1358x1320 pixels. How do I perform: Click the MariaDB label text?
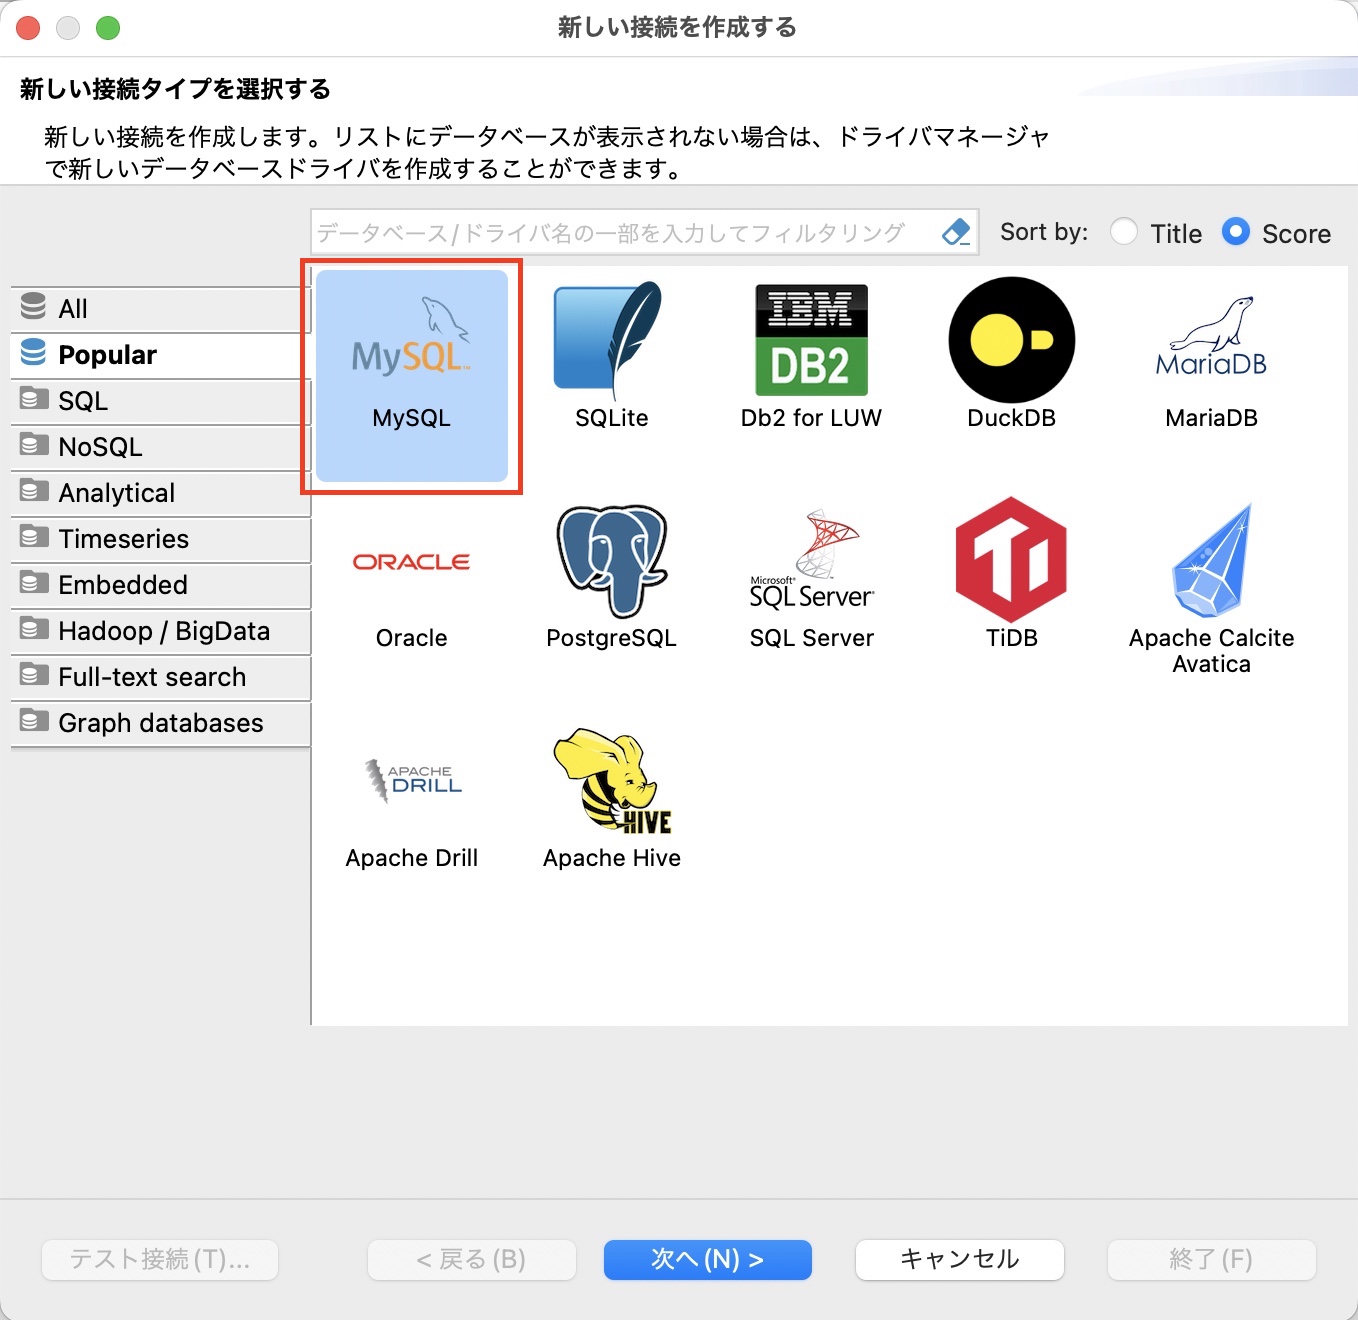pyautogui.click(x=1211, y=418)
